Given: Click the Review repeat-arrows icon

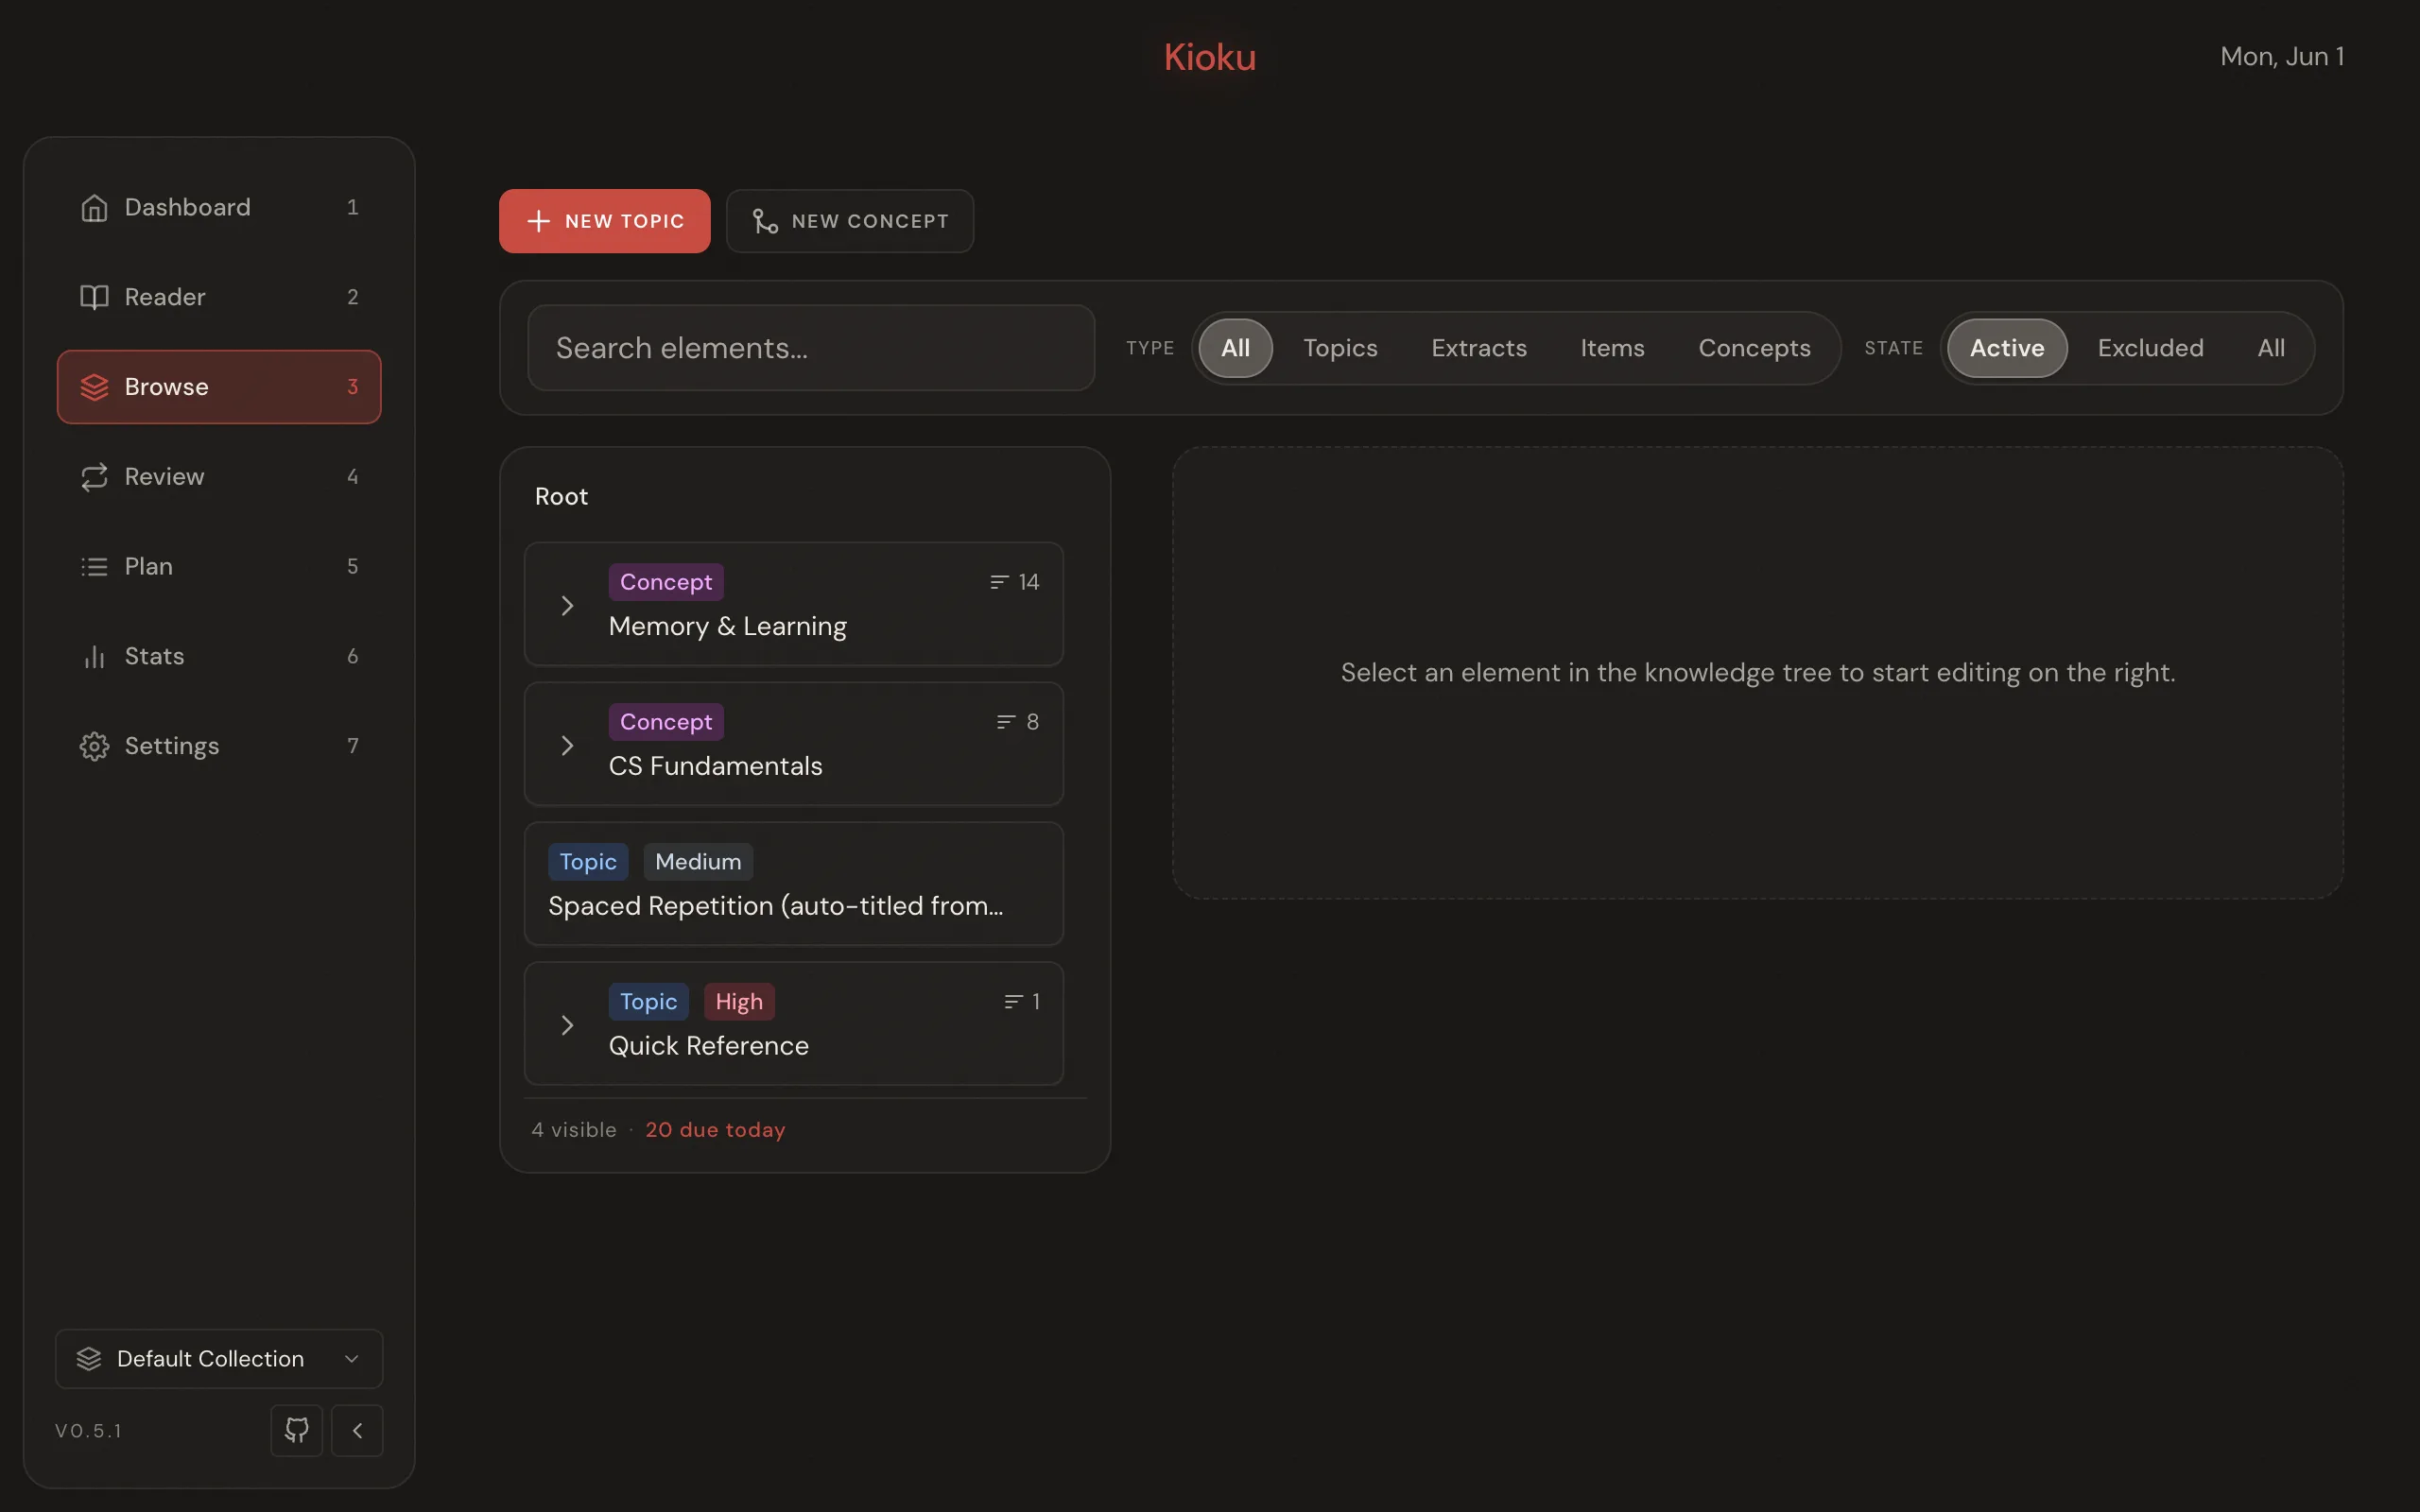Looking at the screenshot, I should click(94, 477).
